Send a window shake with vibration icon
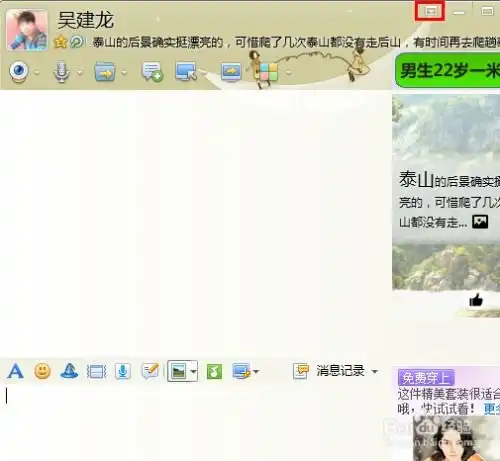Image resolution: width=500 pixels, height=461 pixels. click(x=96, y=371)
